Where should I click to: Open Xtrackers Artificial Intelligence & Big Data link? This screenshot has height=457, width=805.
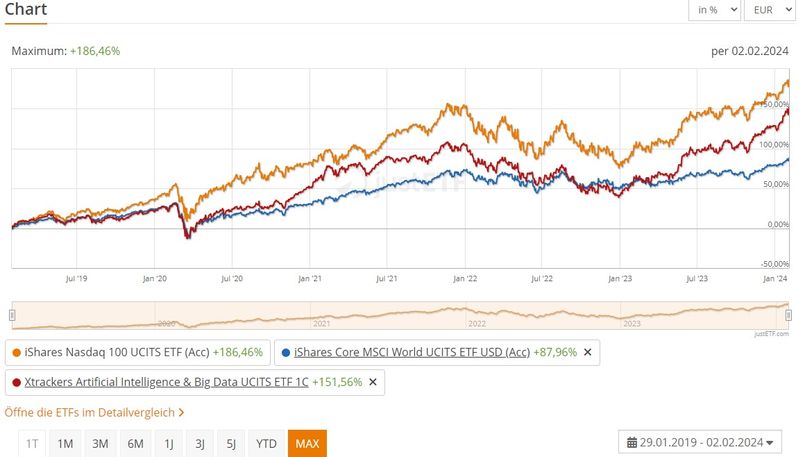point(160,382)
